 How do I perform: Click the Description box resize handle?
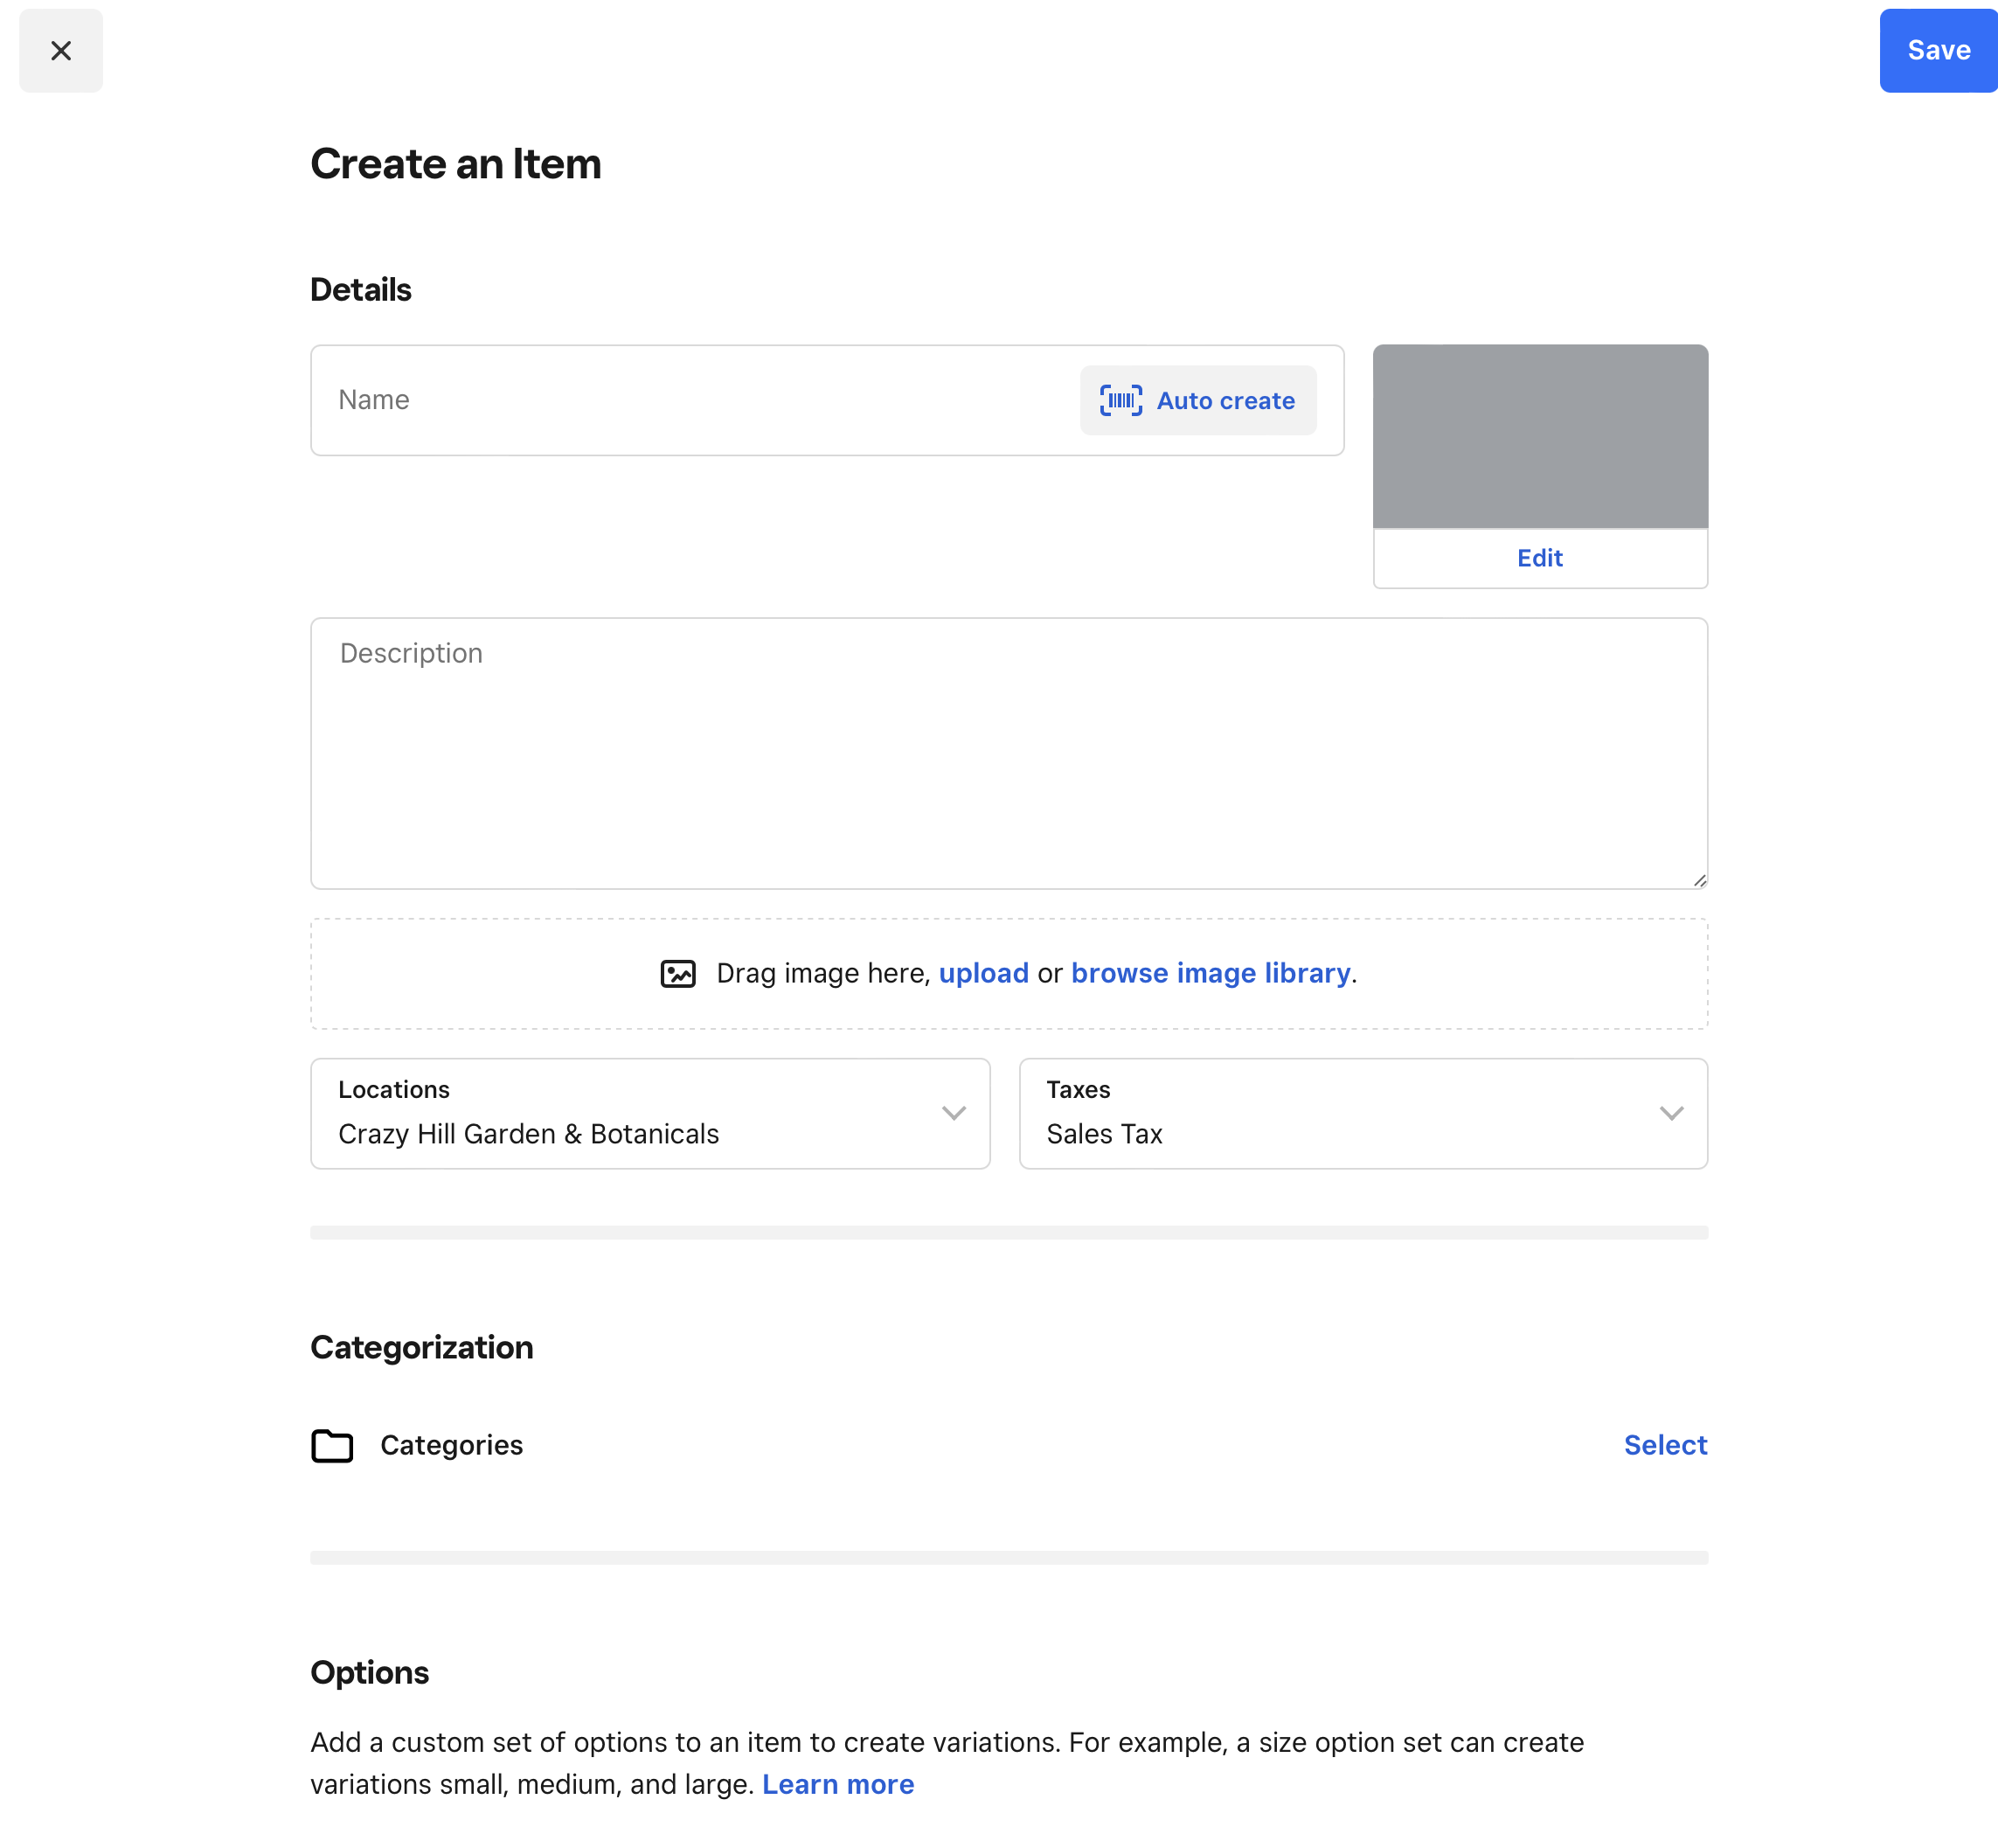[x=1699, y=880]
